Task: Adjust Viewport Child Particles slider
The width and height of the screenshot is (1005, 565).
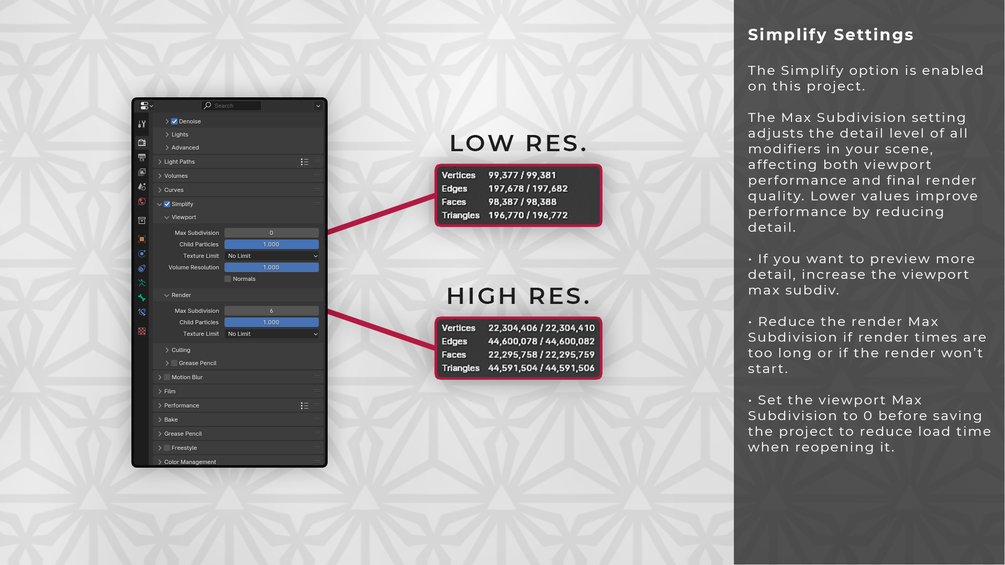Action: (272, 244)
